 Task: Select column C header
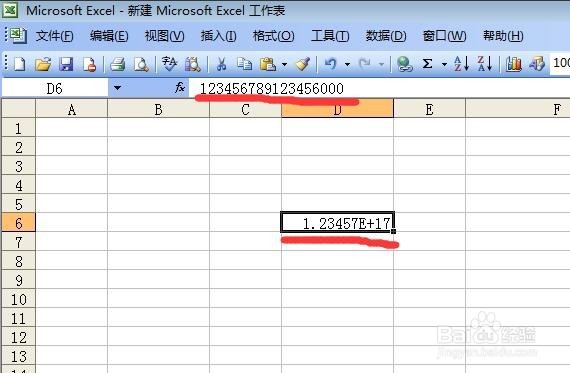click(245, 109)
